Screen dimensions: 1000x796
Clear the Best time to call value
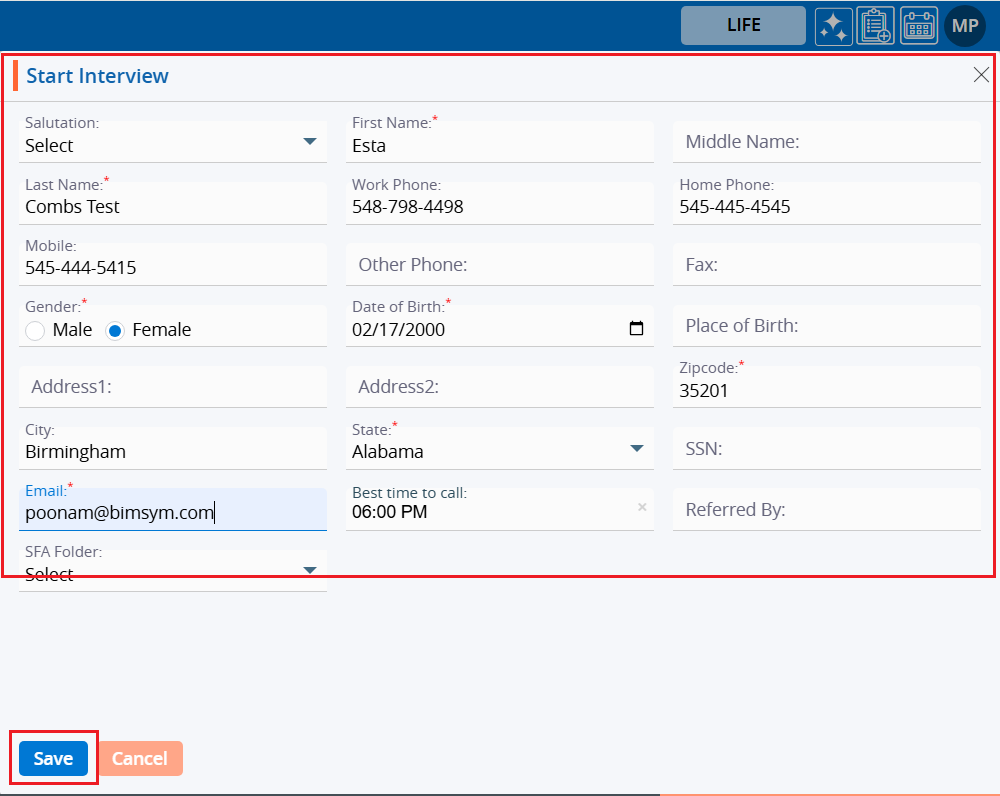(x=642, y=508)
